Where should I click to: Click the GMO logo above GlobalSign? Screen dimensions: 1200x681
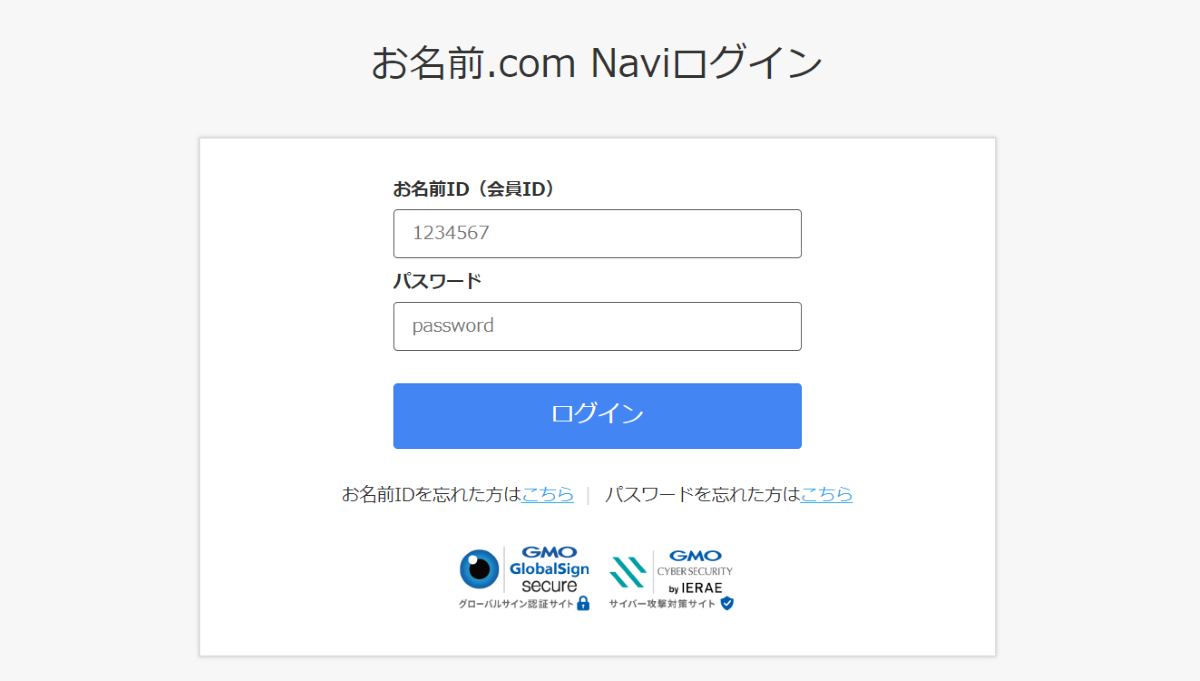click(550, 552)
